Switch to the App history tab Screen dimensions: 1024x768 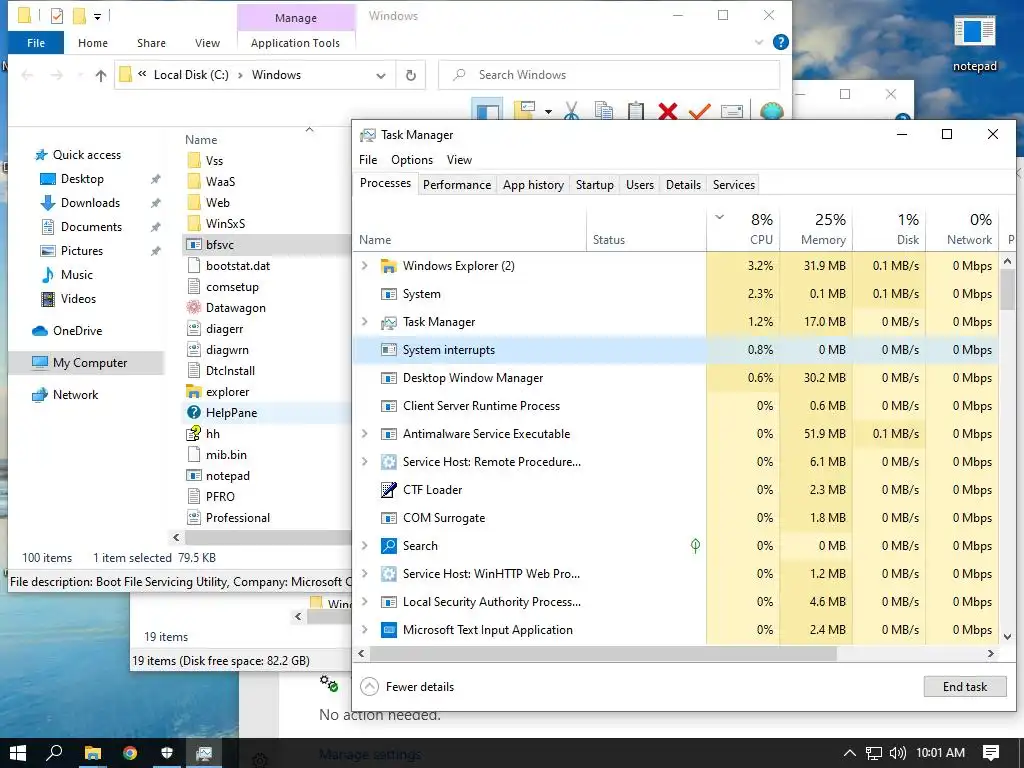(533, 185)
